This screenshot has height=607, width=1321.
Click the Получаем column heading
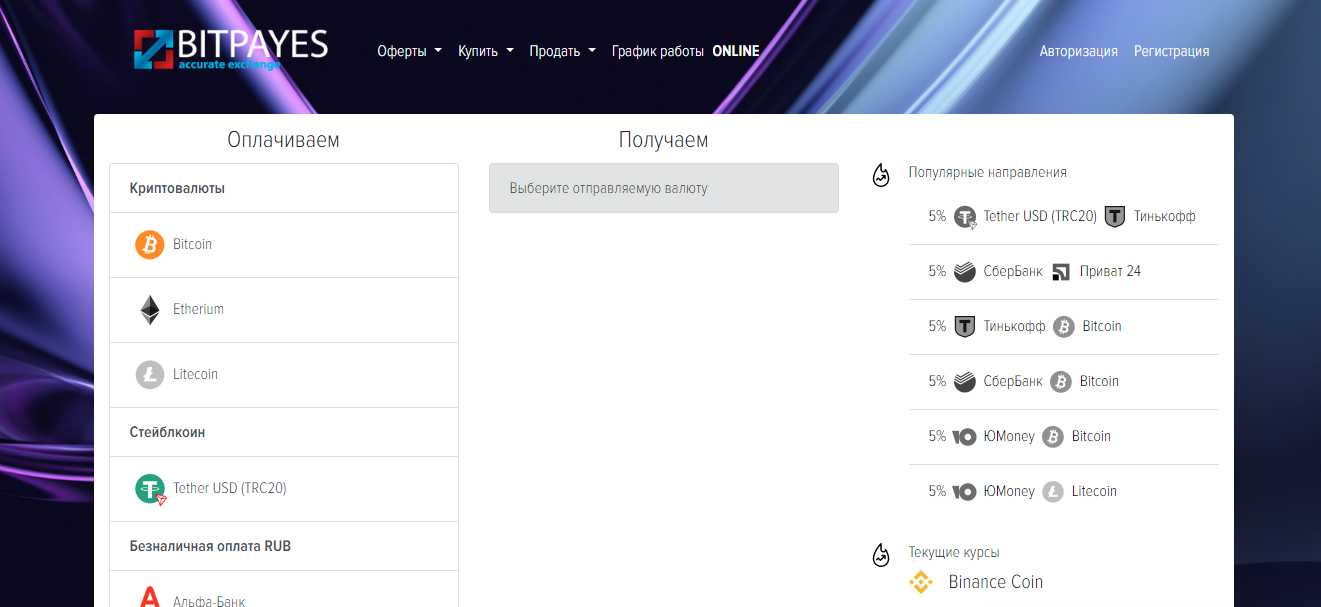click(664, 140)
